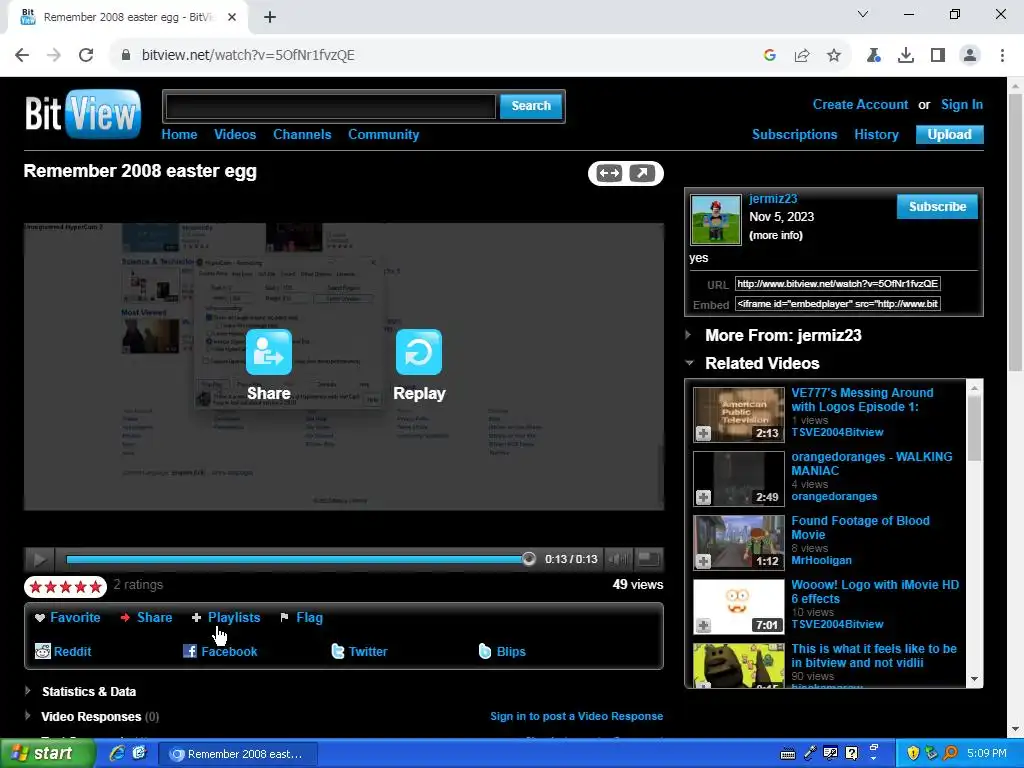Click the browser share page icon
The height and width of the screenshot is (768, 1024).
point(801,56)
